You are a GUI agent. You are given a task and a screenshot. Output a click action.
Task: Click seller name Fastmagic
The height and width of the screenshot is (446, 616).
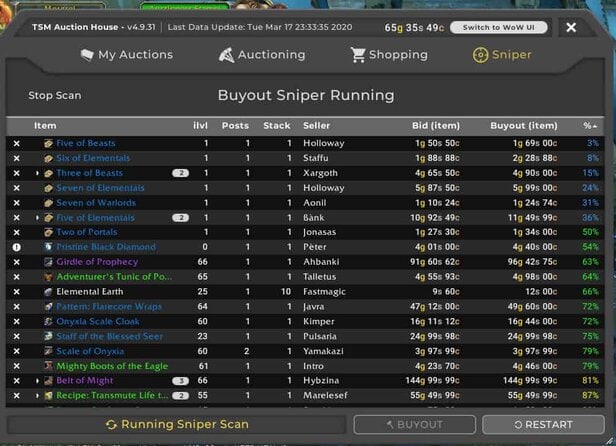click(324, 292)
